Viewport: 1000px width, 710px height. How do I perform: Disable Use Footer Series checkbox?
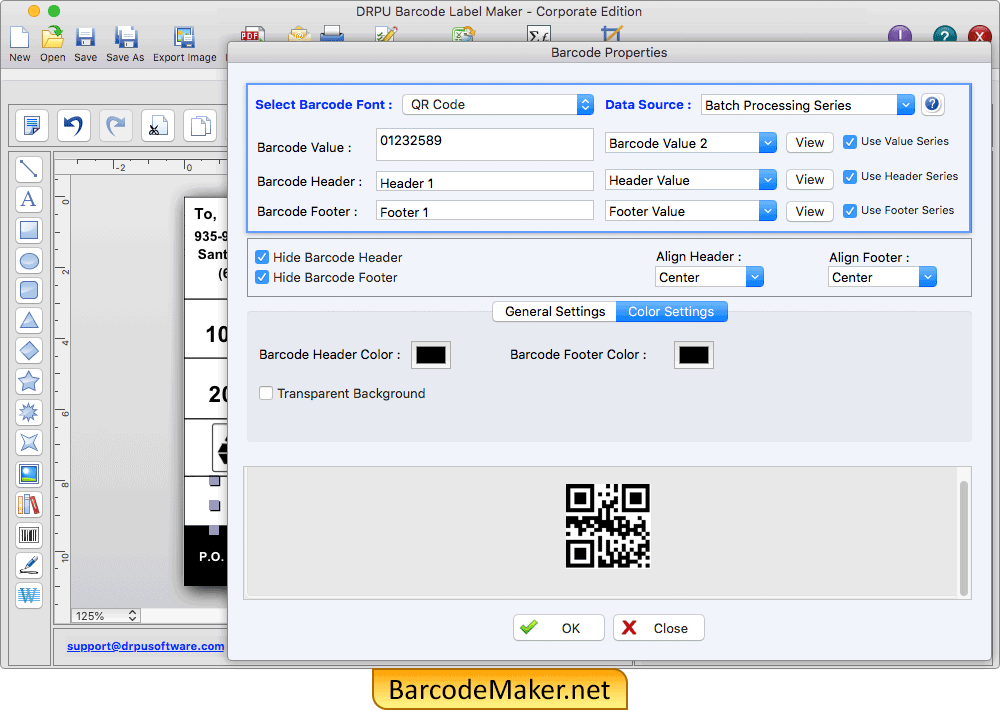tap(849, 211)
